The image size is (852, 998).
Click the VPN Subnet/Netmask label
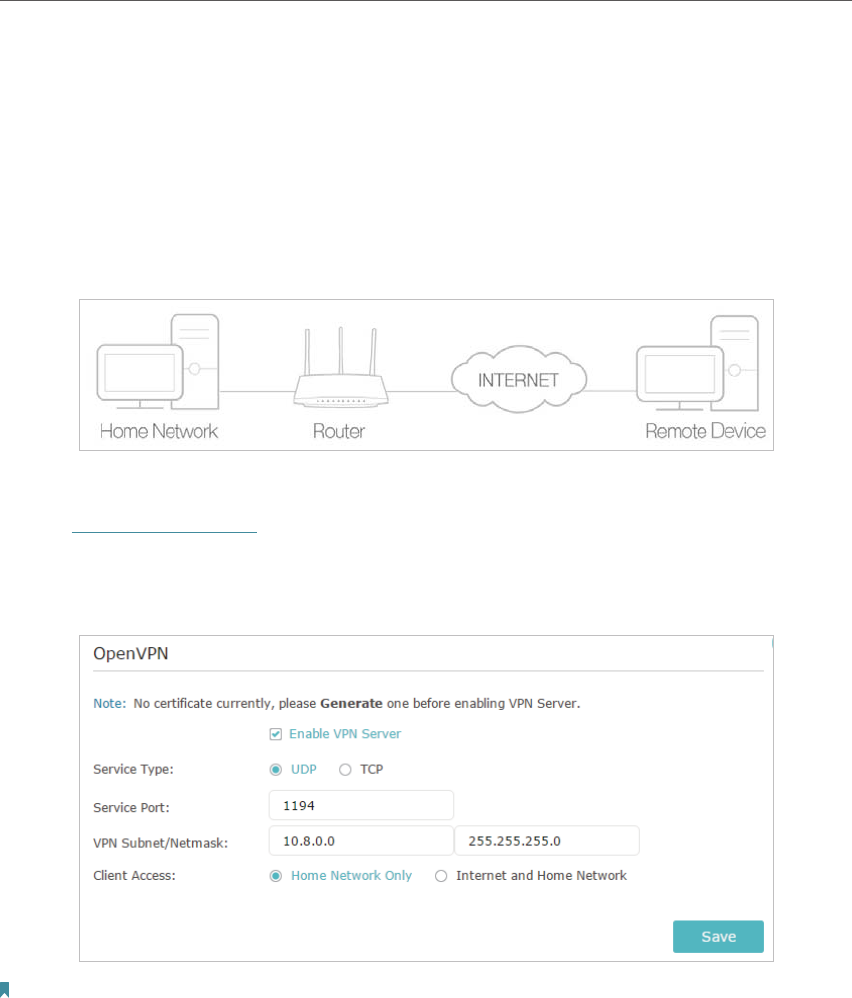tap(160, 843)
